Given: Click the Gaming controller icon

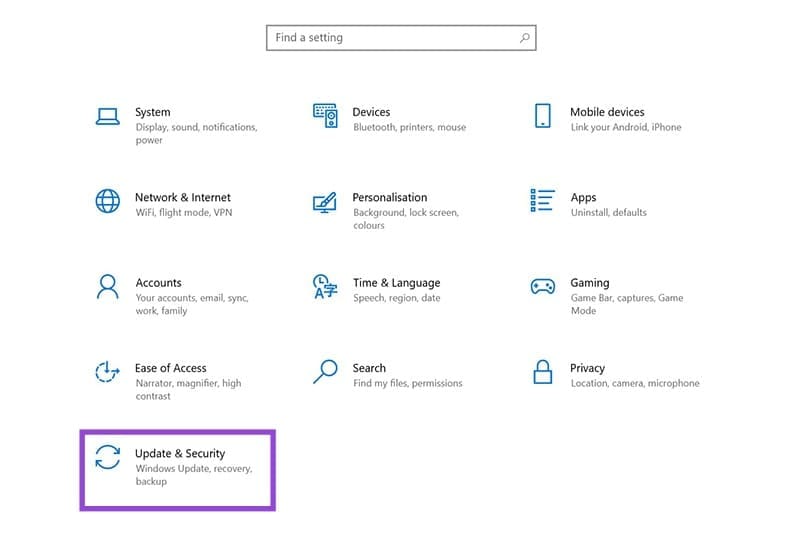Looking at the screenshot, I should 542,287.
